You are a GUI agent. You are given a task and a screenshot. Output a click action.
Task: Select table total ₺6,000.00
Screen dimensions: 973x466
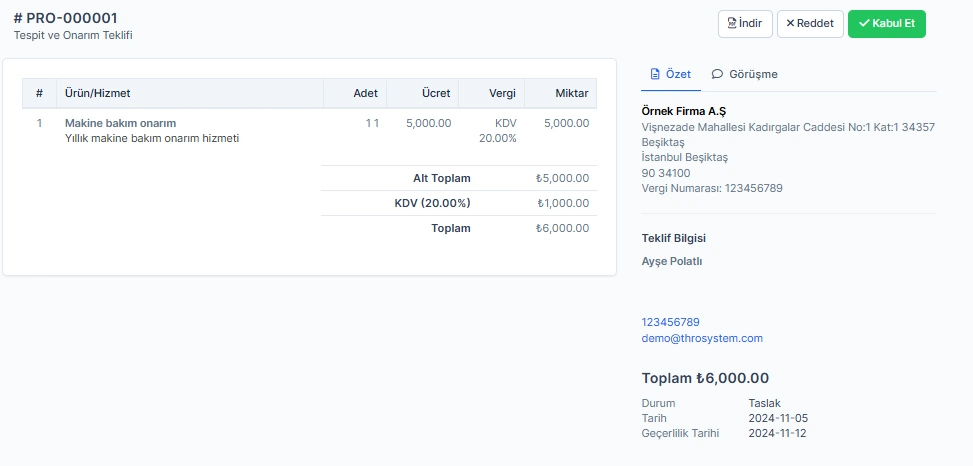pos(562,228)
